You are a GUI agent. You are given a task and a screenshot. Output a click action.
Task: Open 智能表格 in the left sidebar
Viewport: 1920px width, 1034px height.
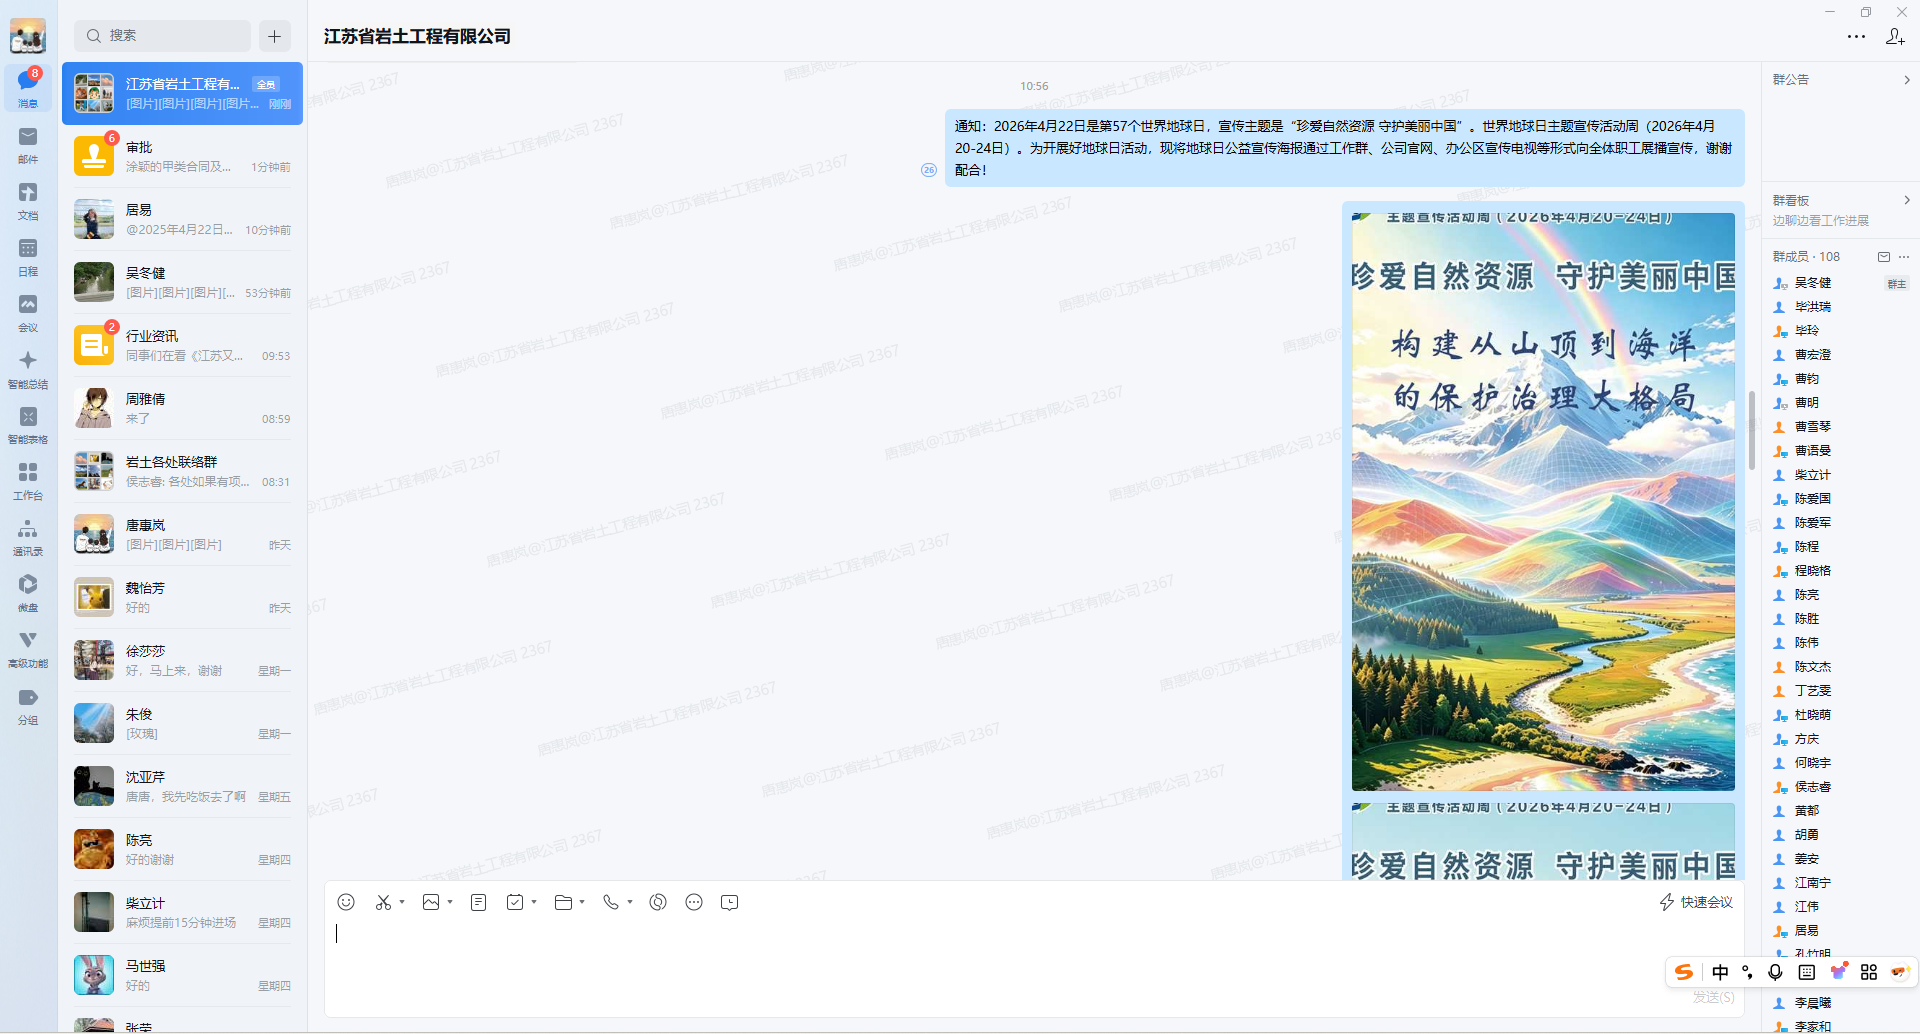[x=28, y=424]
